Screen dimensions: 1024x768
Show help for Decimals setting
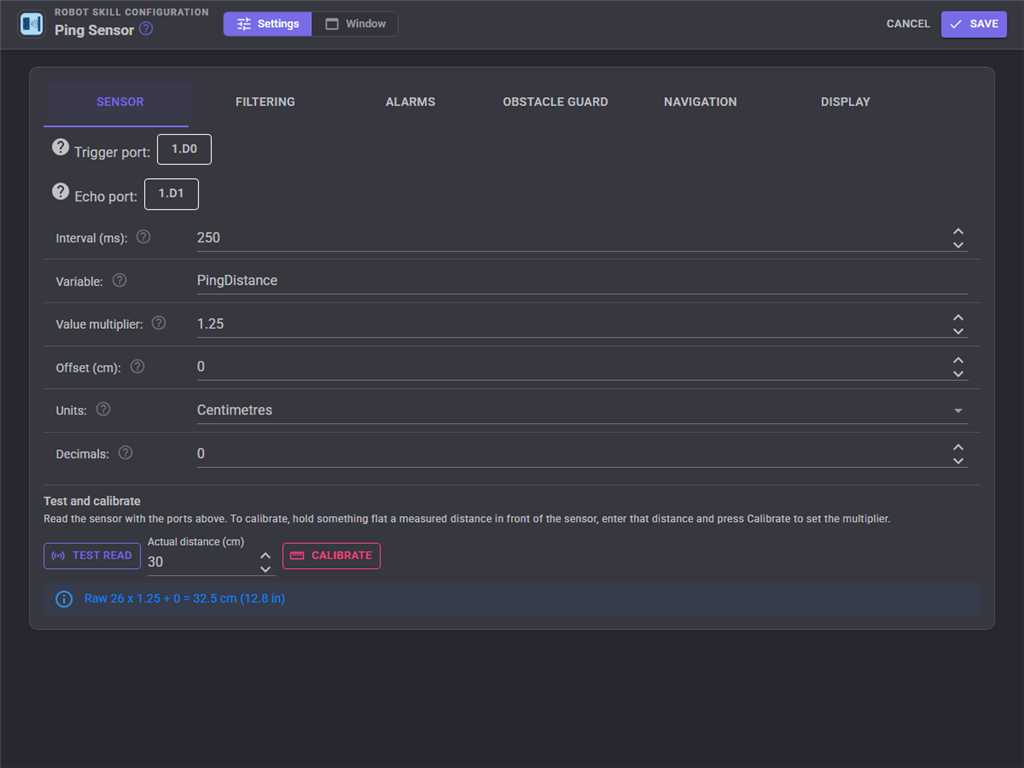coord(125,453)
